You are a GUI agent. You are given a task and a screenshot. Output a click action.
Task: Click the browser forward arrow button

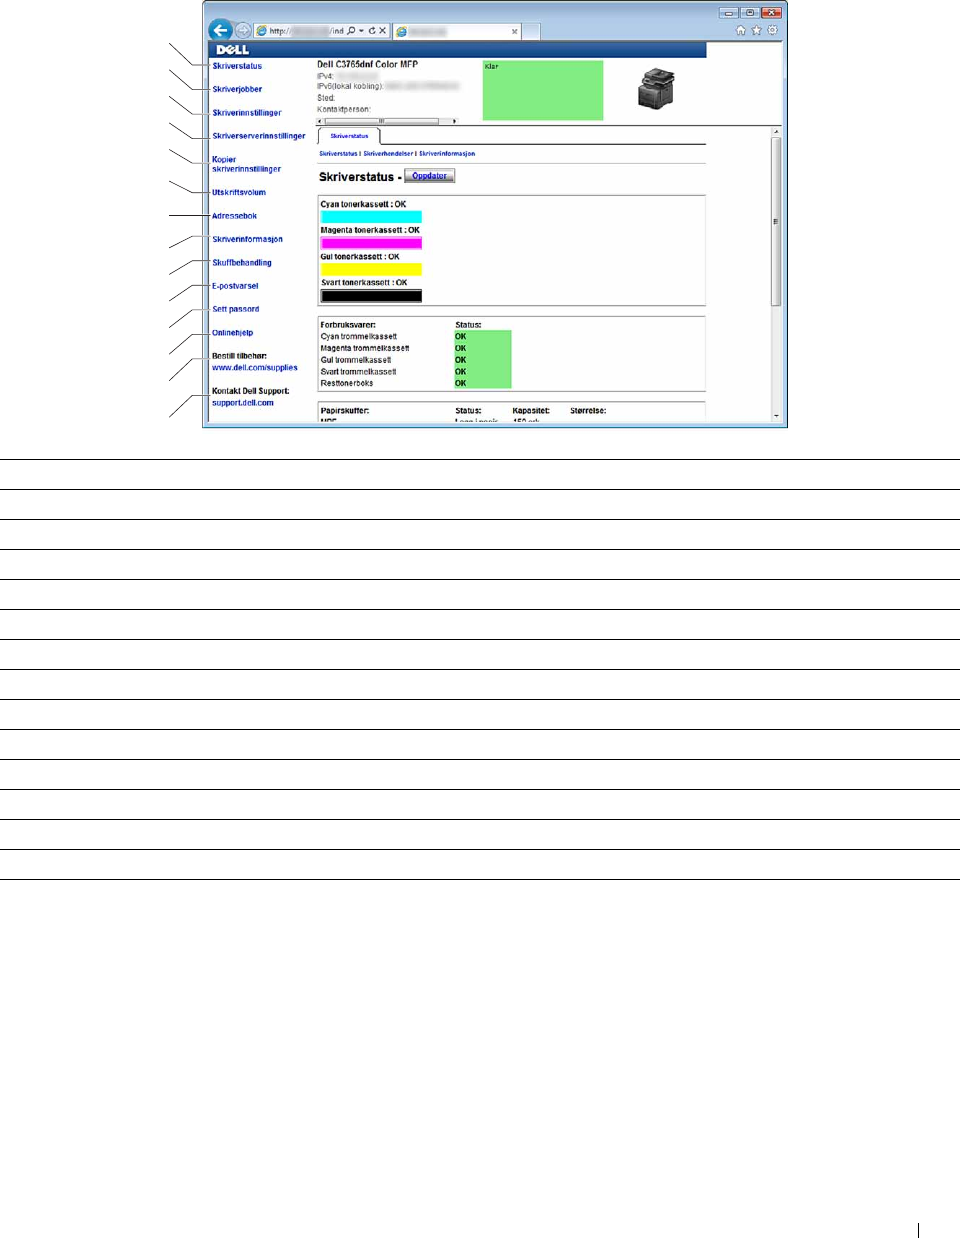(x=243, y=30)
